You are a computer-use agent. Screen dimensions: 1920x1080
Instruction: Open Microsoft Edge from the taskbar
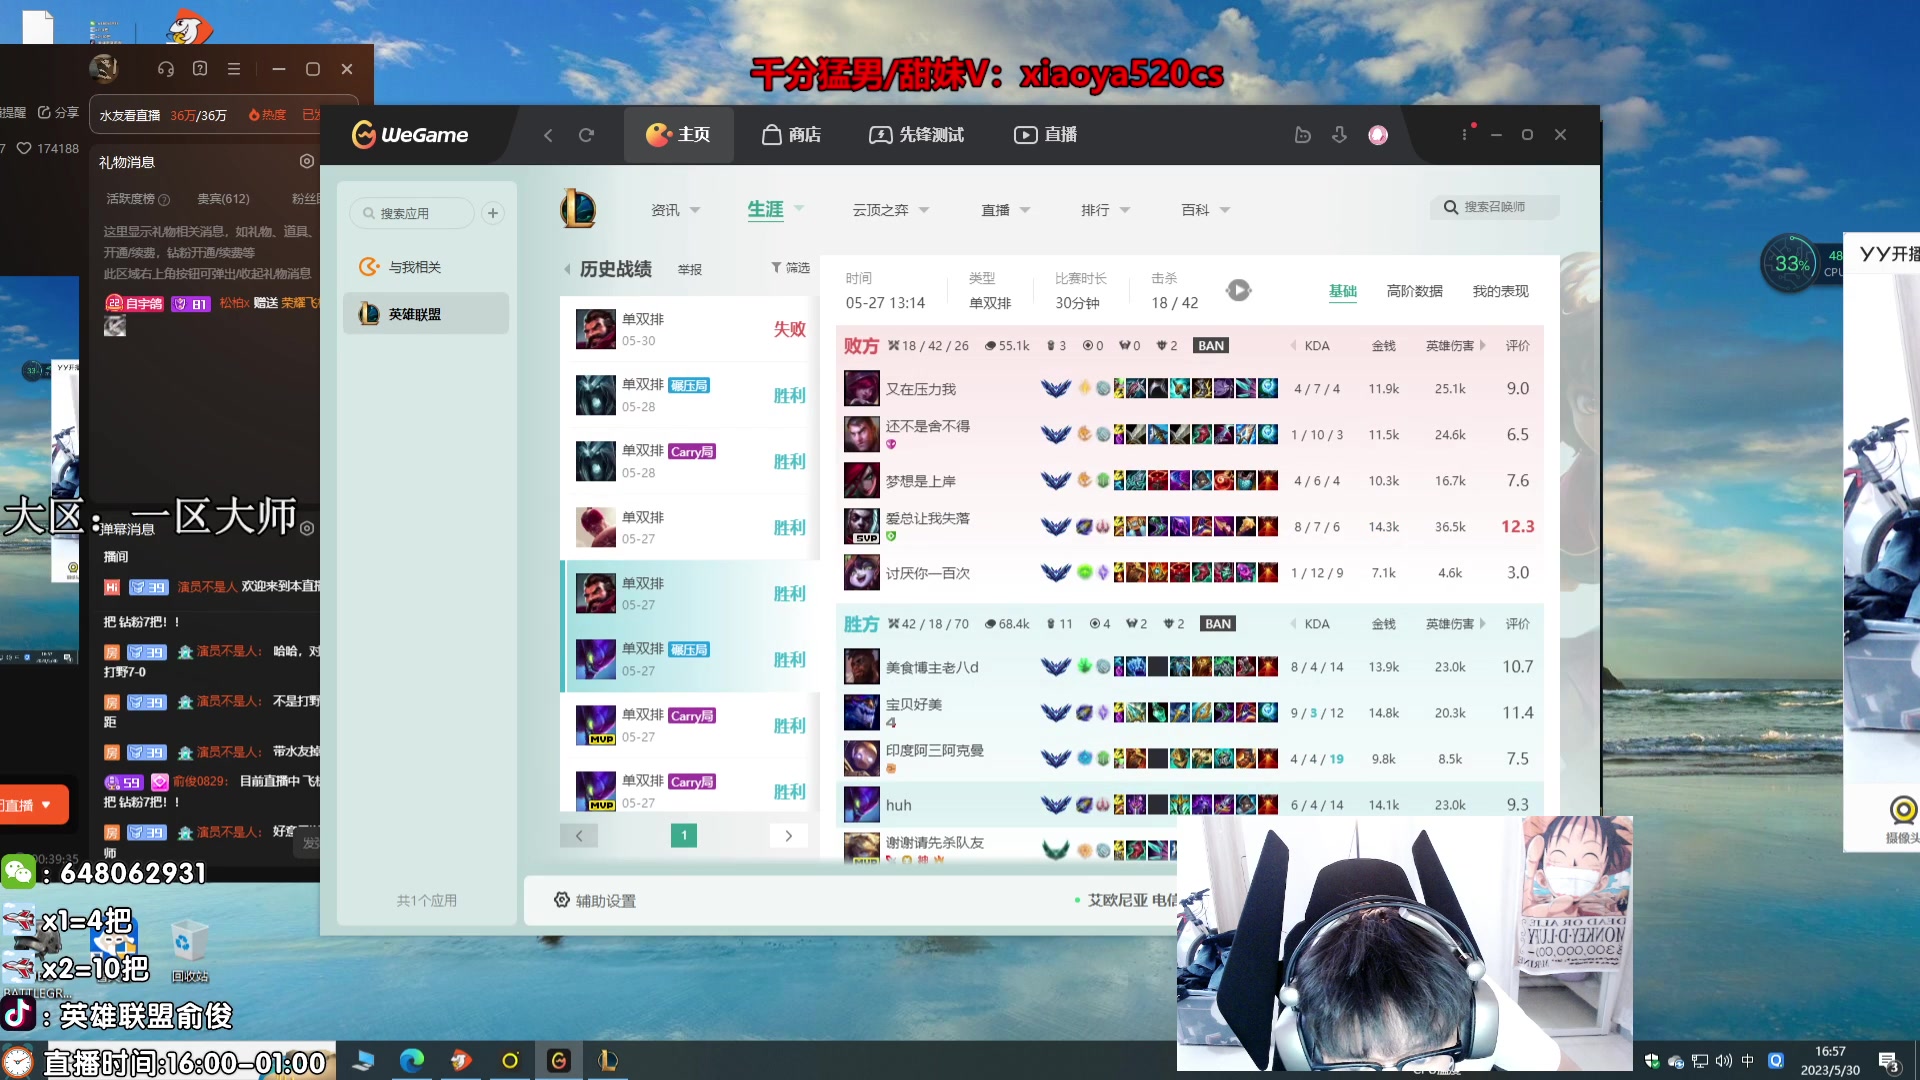tap(411, 1060)
